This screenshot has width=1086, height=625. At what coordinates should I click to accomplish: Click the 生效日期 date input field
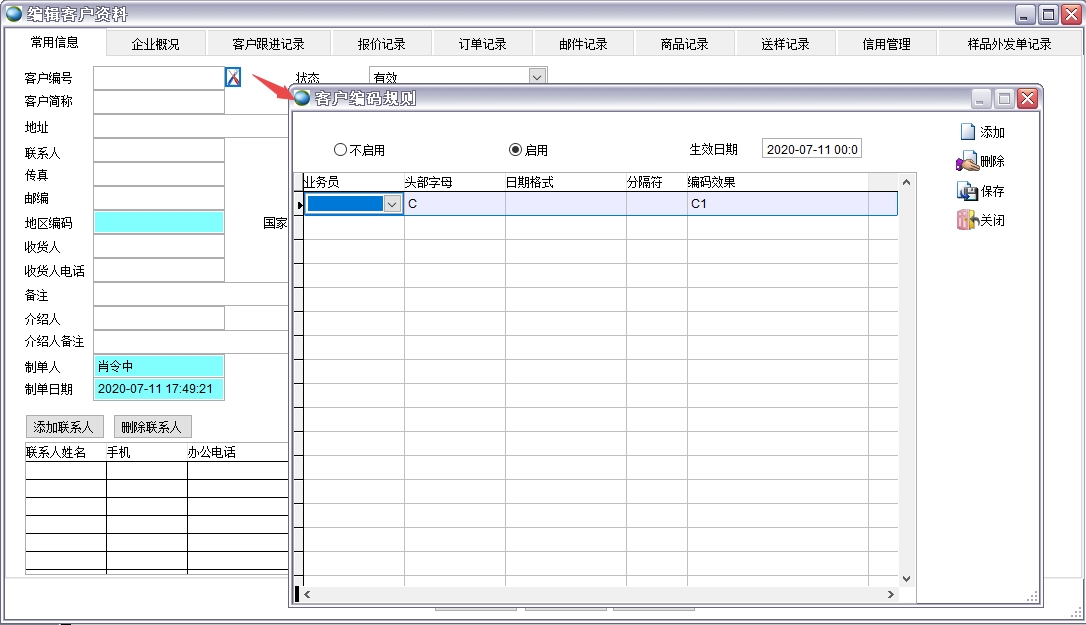click(811, 149)
